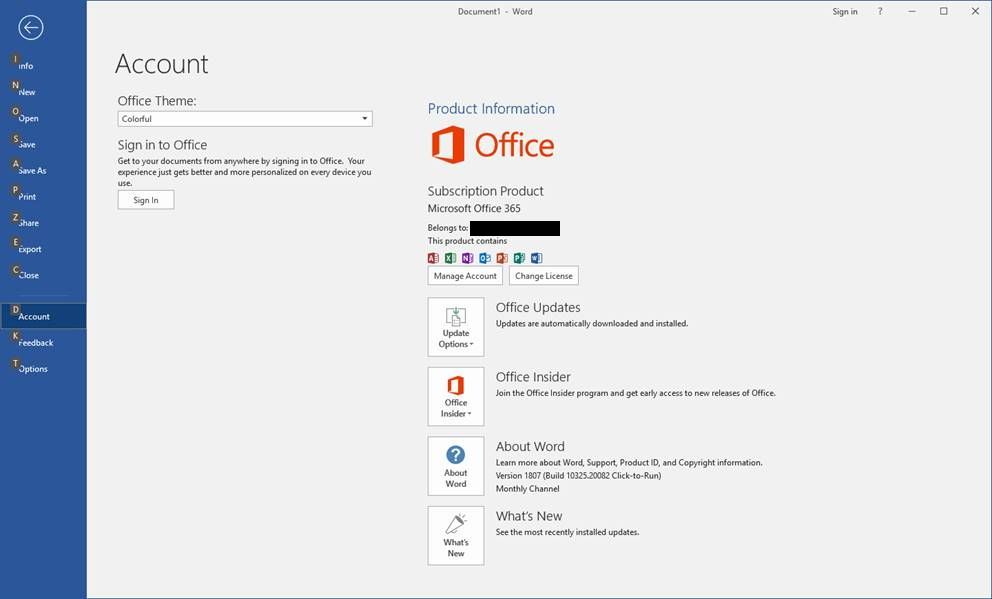Click the 'Office Insider' heading text
Screen dimensions: 992x599
click(x=533, y=377)
